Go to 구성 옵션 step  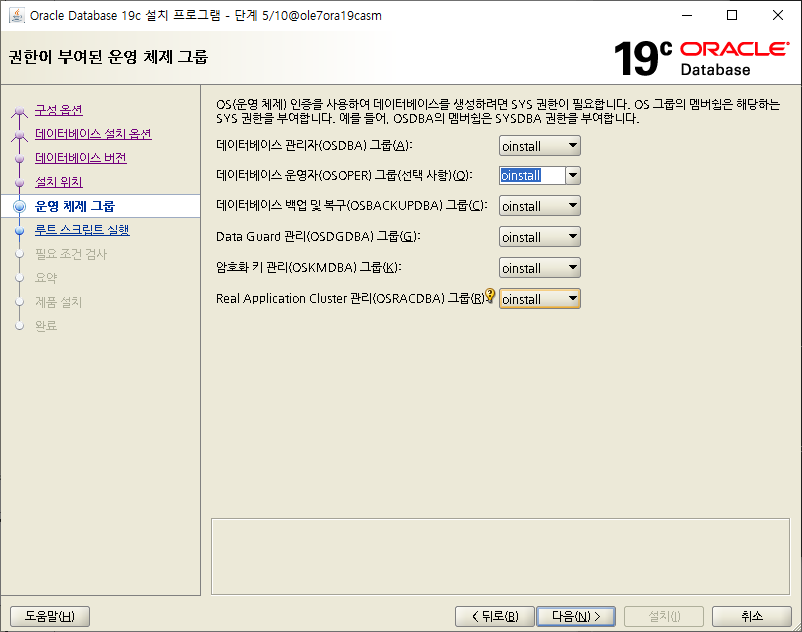point(59,110)
